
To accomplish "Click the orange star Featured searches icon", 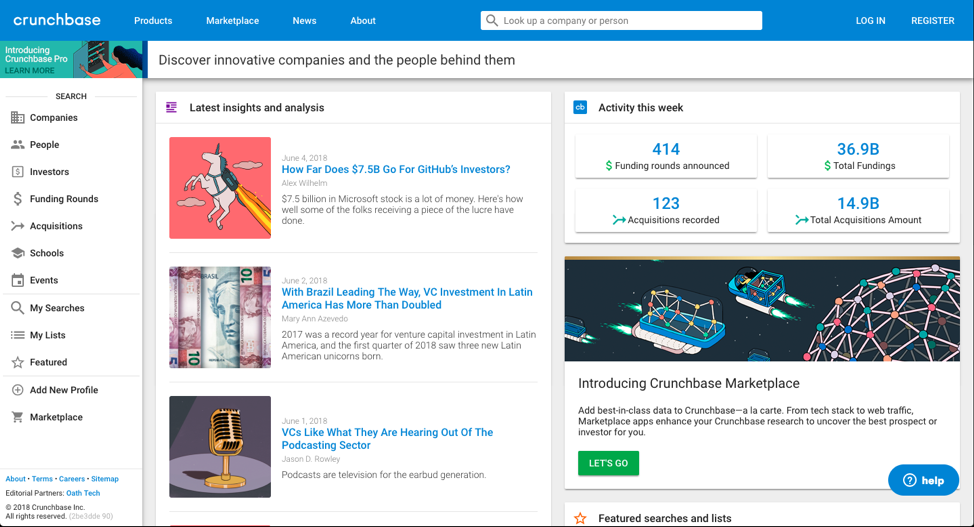I will 580,518.
